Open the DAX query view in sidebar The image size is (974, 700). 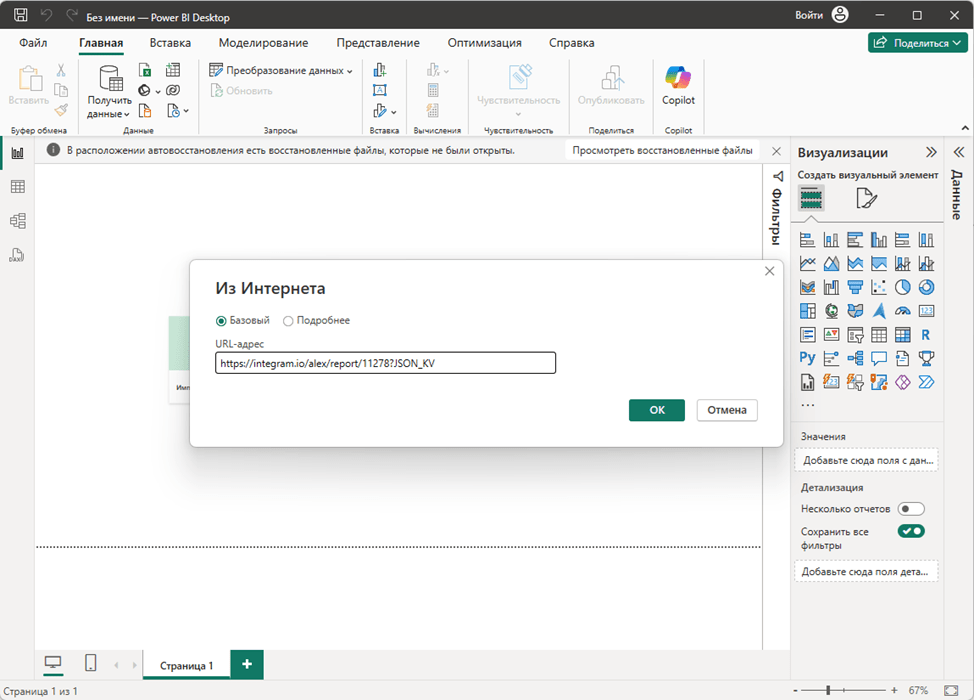pyautogui.click(x=17, y=255)
